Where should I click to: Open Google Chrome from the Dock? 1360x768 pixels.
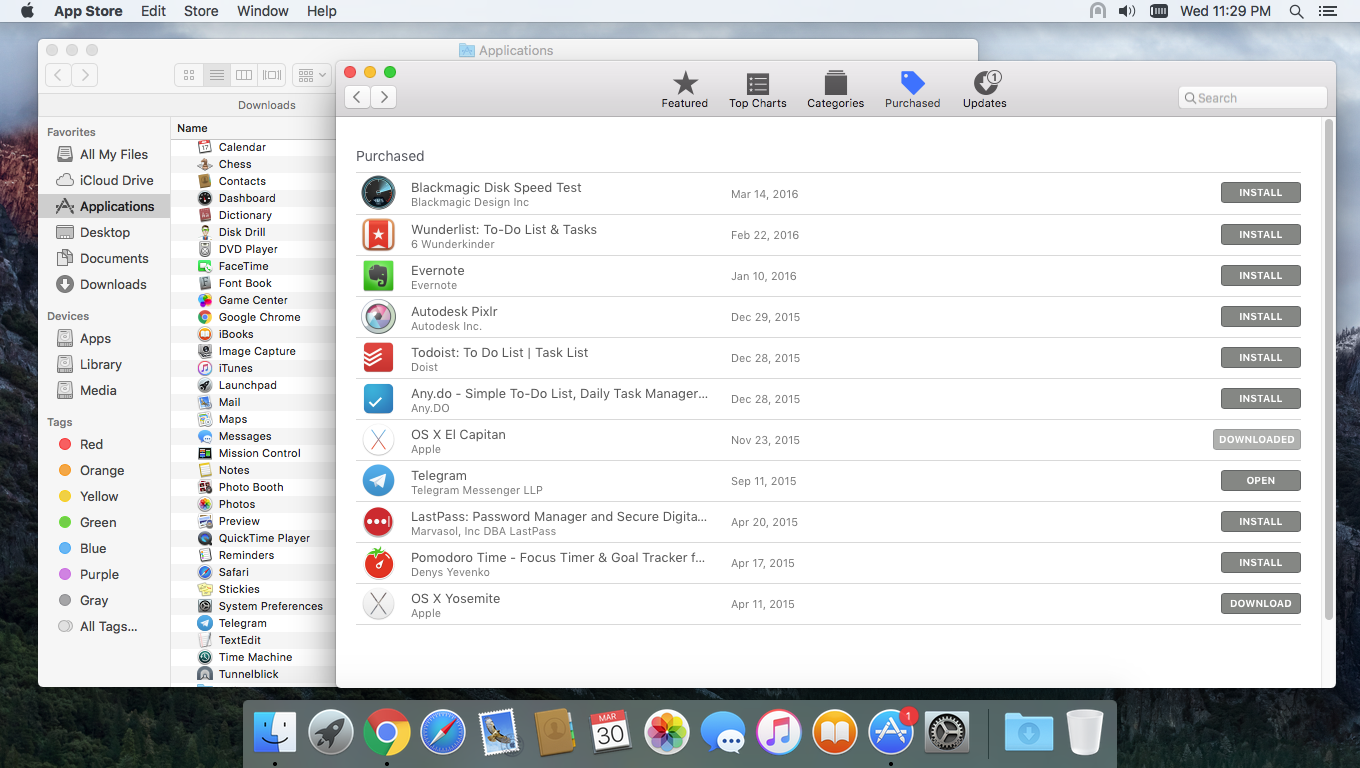[x=386, y=733]
